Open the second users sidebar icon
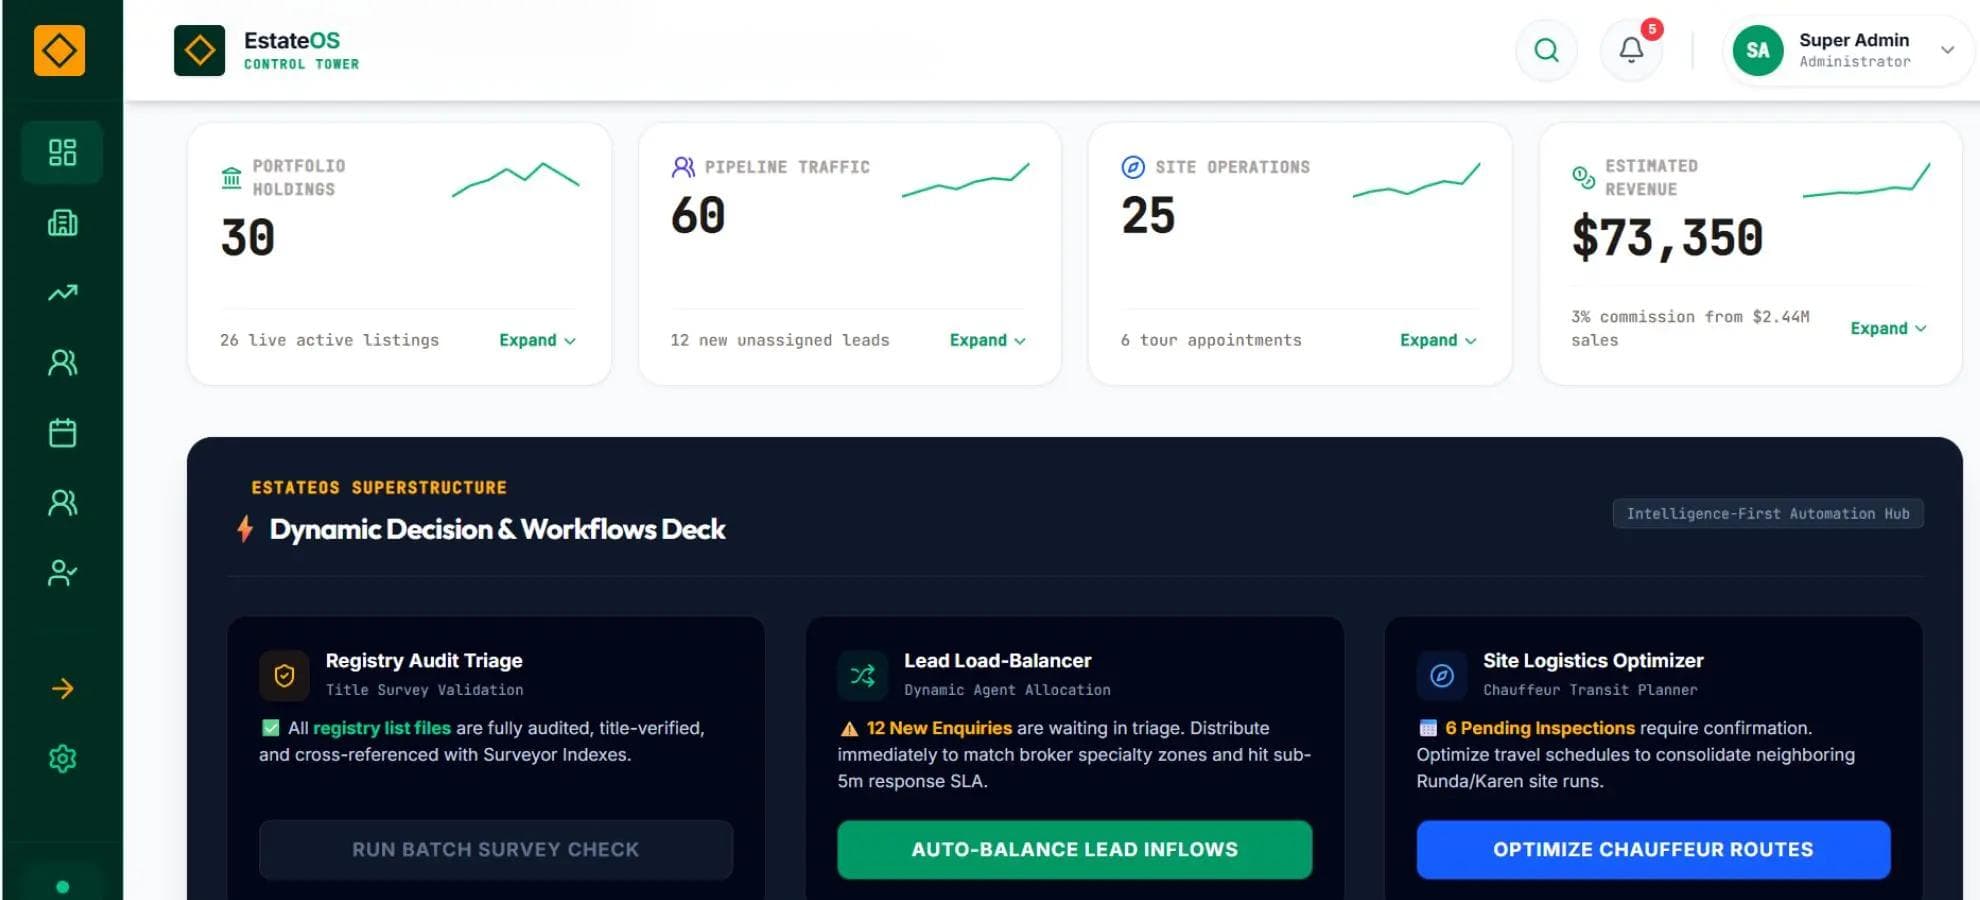 tap(62, 502)
